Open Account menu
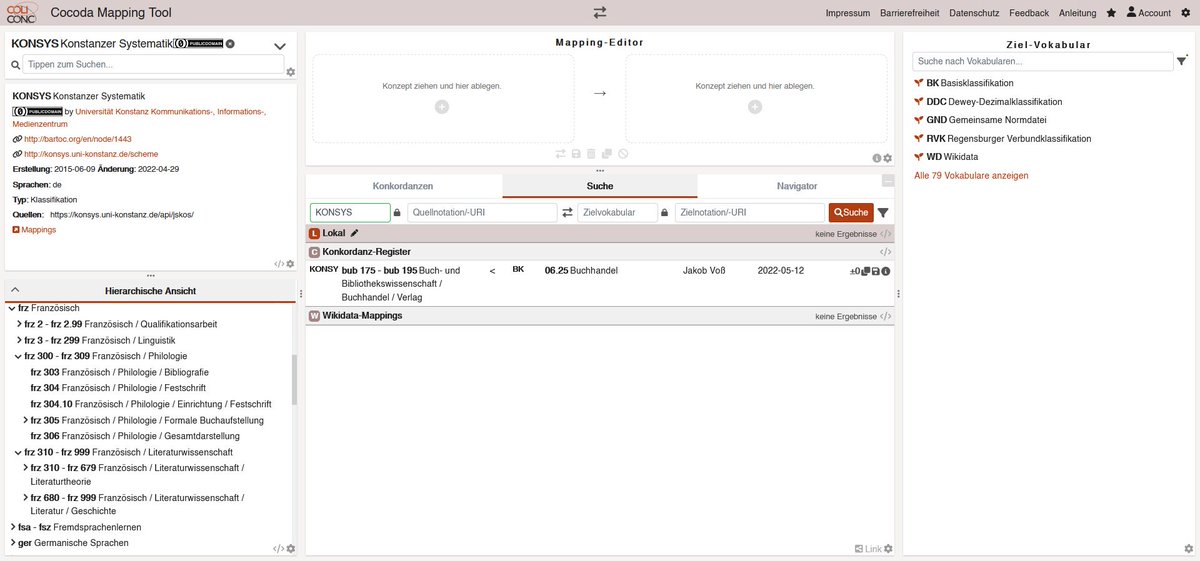The image size is (1200, 561). [1148, 13]
